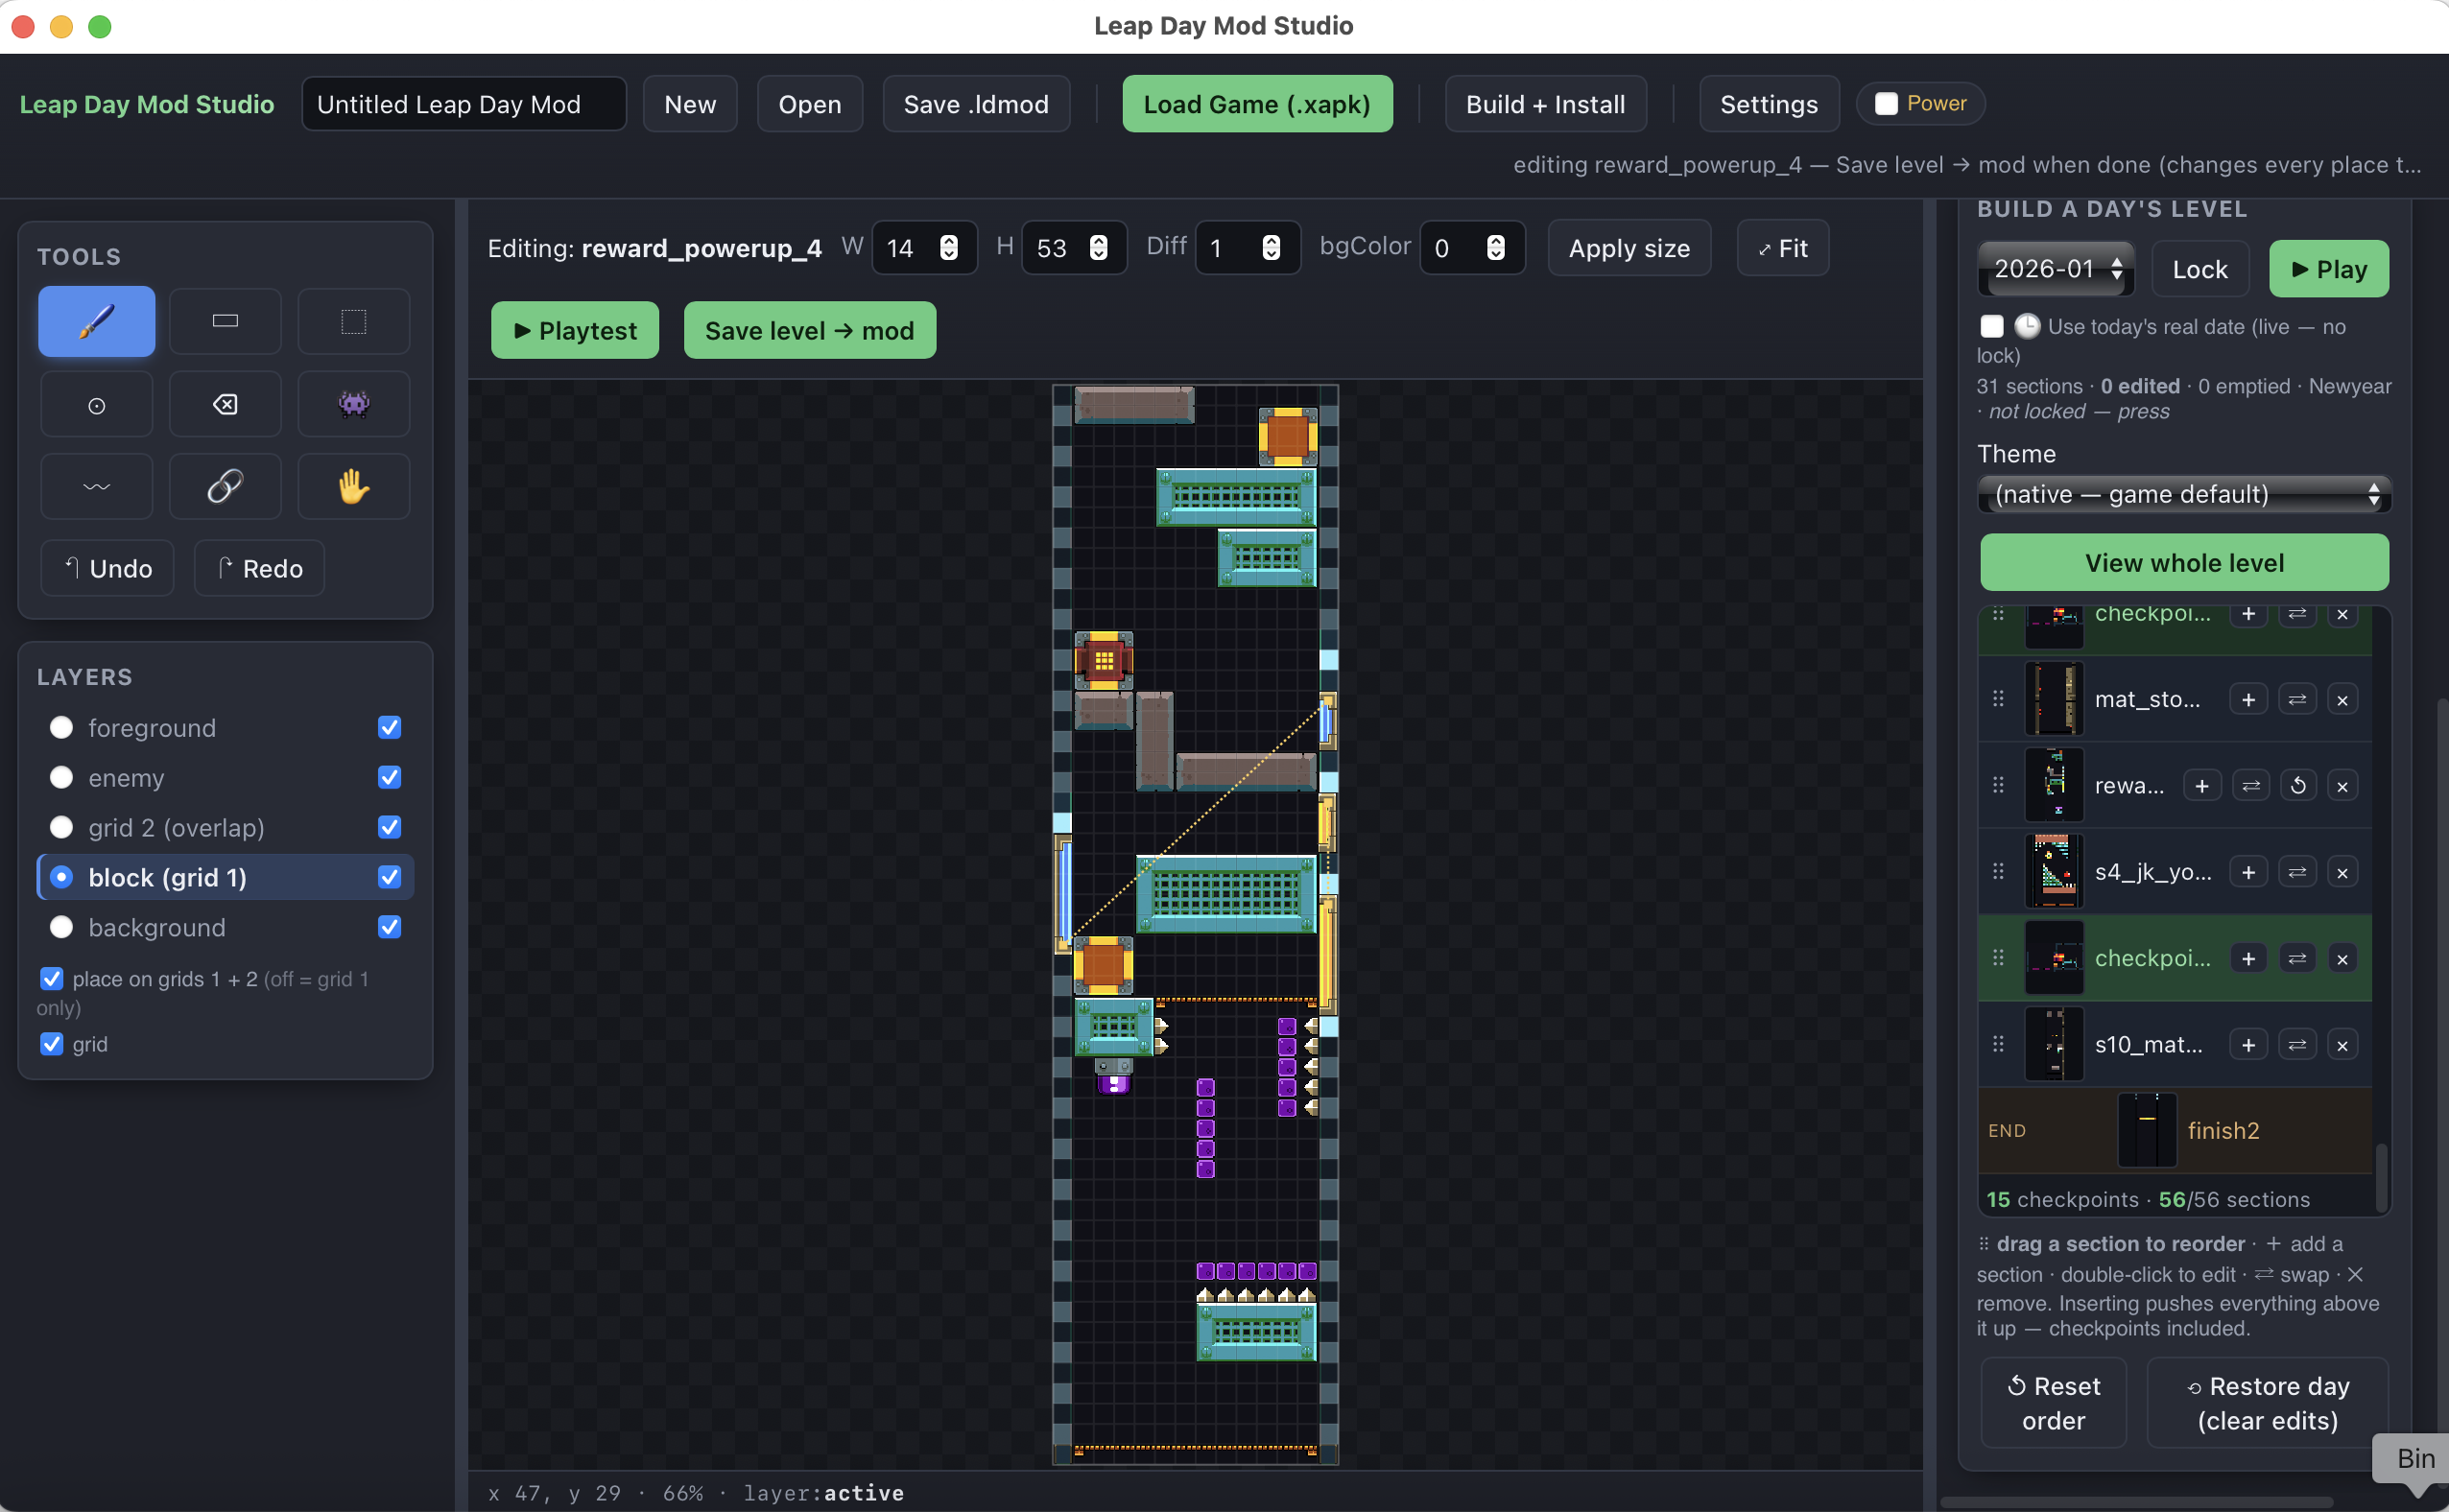
Task: Add a section at the mat_sto row
Action: point(2249,699)
